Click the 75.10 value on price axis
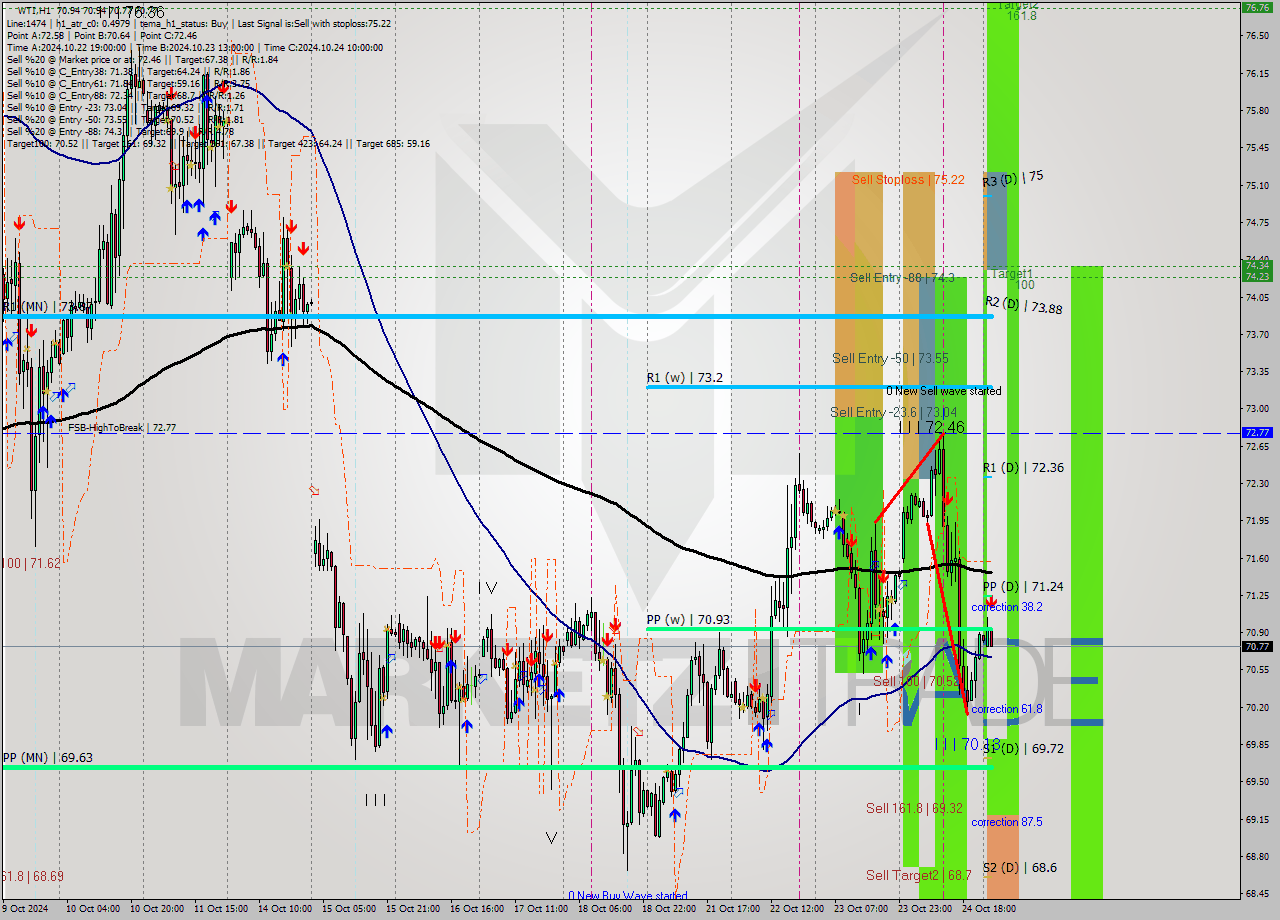Image resolution: width=1280 pixels, height=920 pixels. coord(1256,185)
